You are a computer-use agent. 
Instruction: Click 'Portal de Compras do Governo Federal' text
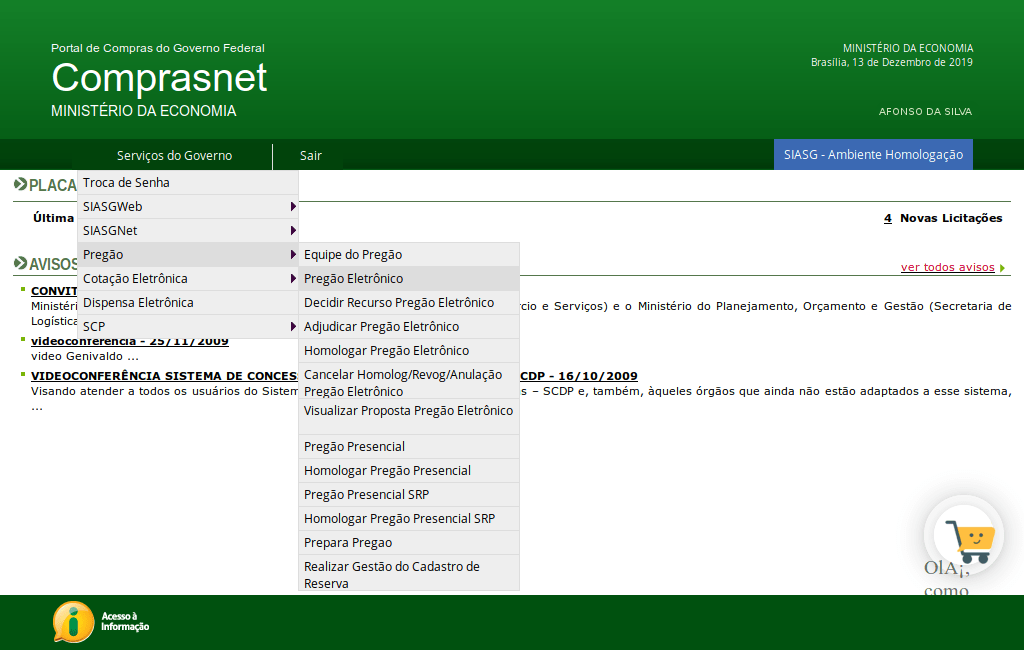[158, 48]
